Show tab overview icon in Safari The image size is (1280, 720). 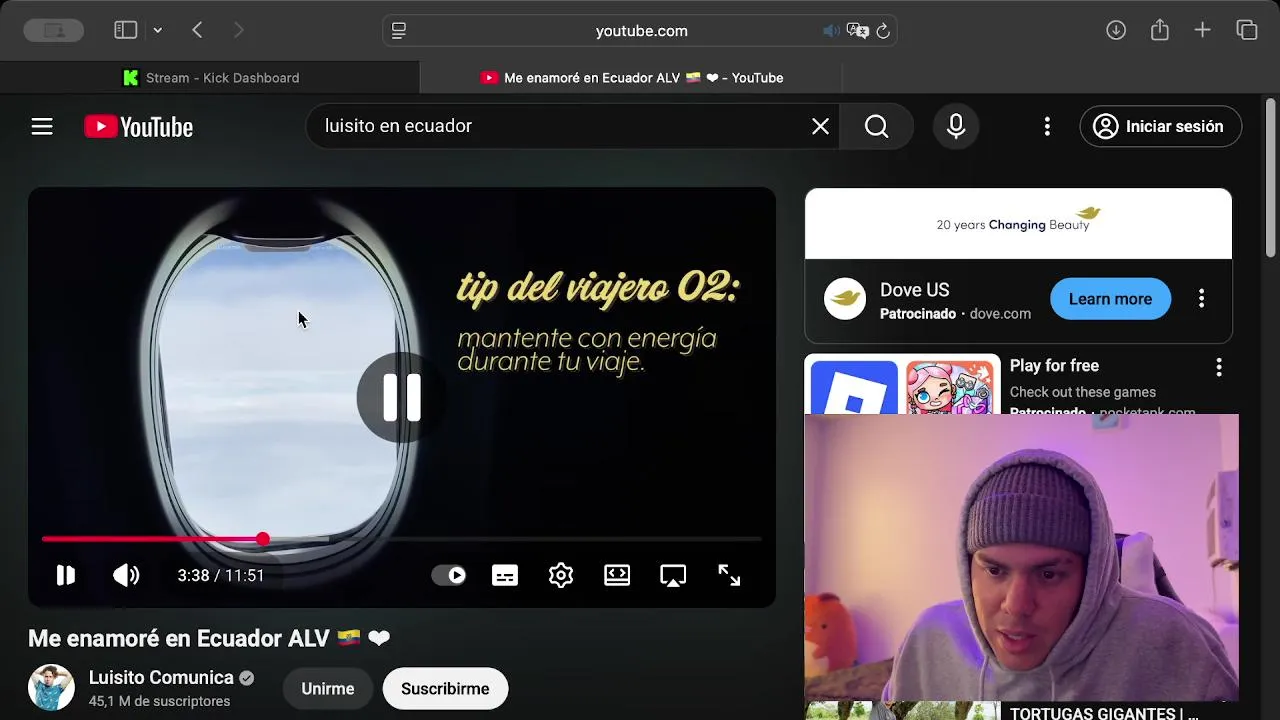[x=1247, y=30]
